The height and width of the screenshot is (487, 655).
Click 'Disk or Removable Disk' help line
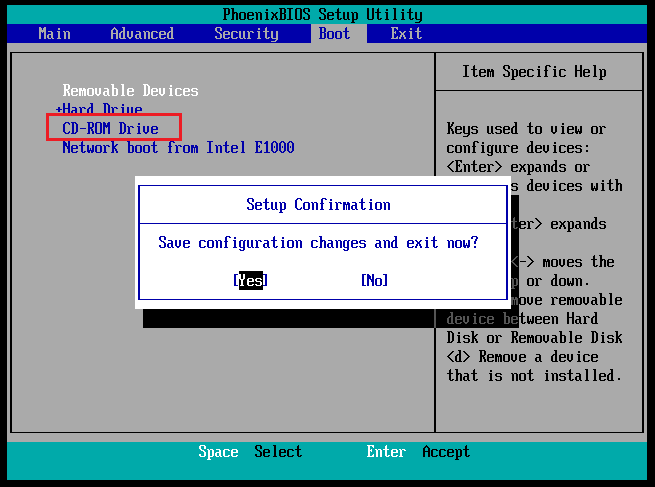[x=534, y=337]
